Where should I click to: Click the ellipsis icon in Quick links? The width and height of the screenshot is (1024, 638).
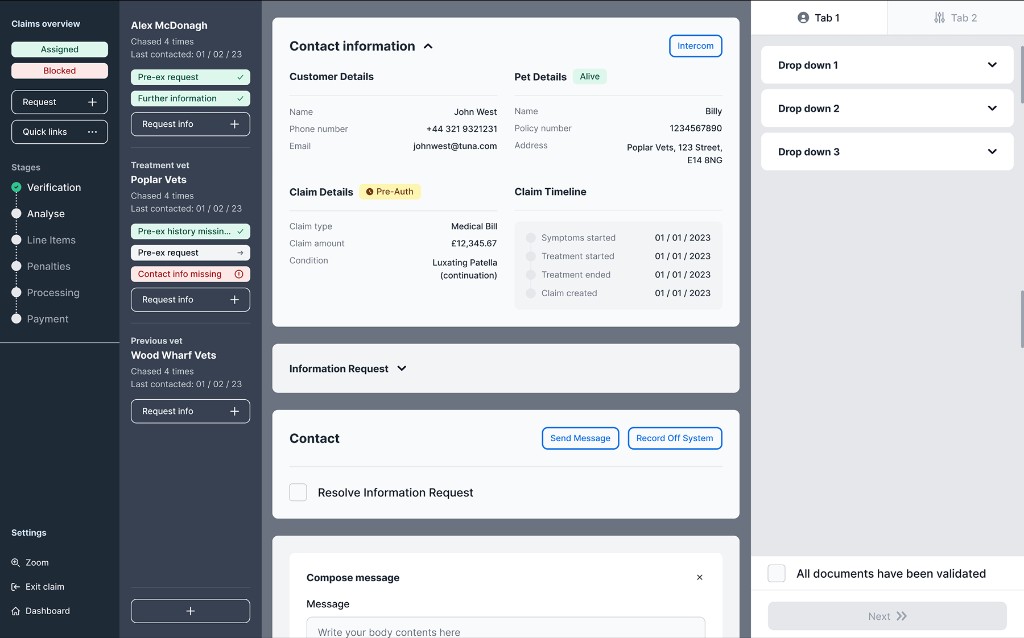coord(92,132)
